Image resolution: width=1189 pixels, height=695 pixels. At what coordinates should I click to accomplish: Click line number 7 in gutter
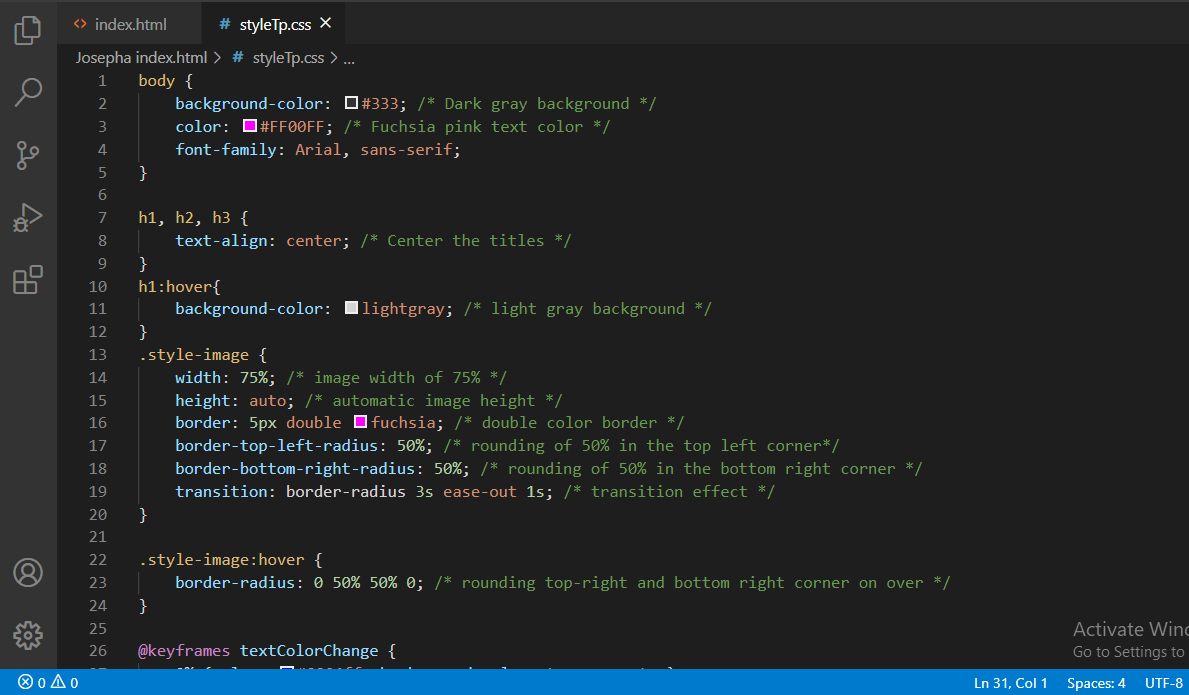(102, 218)
